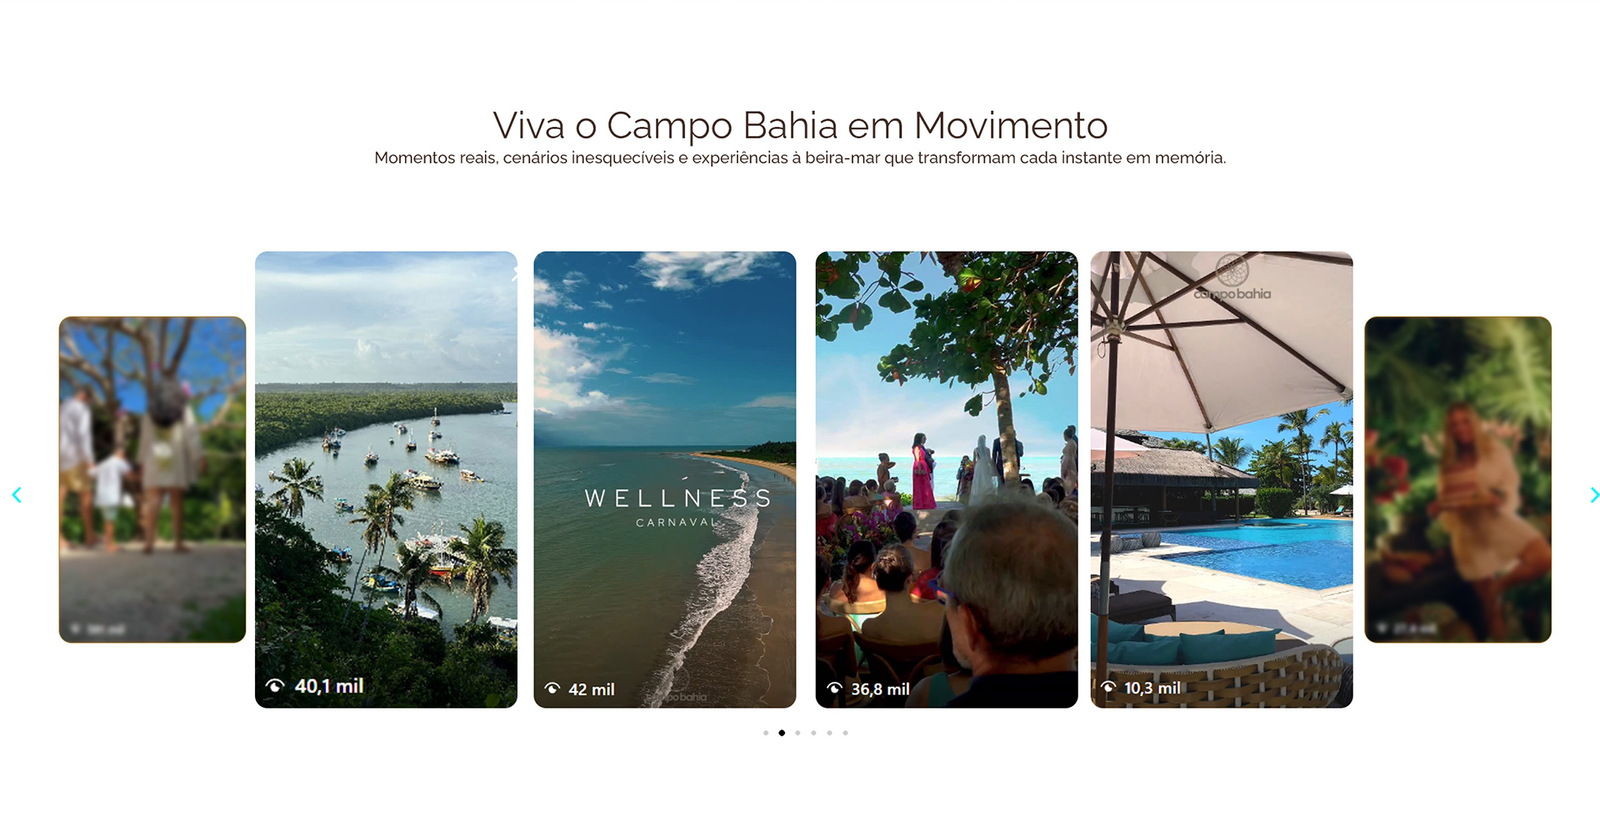Advance carousel with the right arrow
This screenshot has width=1600, height=816.
click(x=1594, y=495)
